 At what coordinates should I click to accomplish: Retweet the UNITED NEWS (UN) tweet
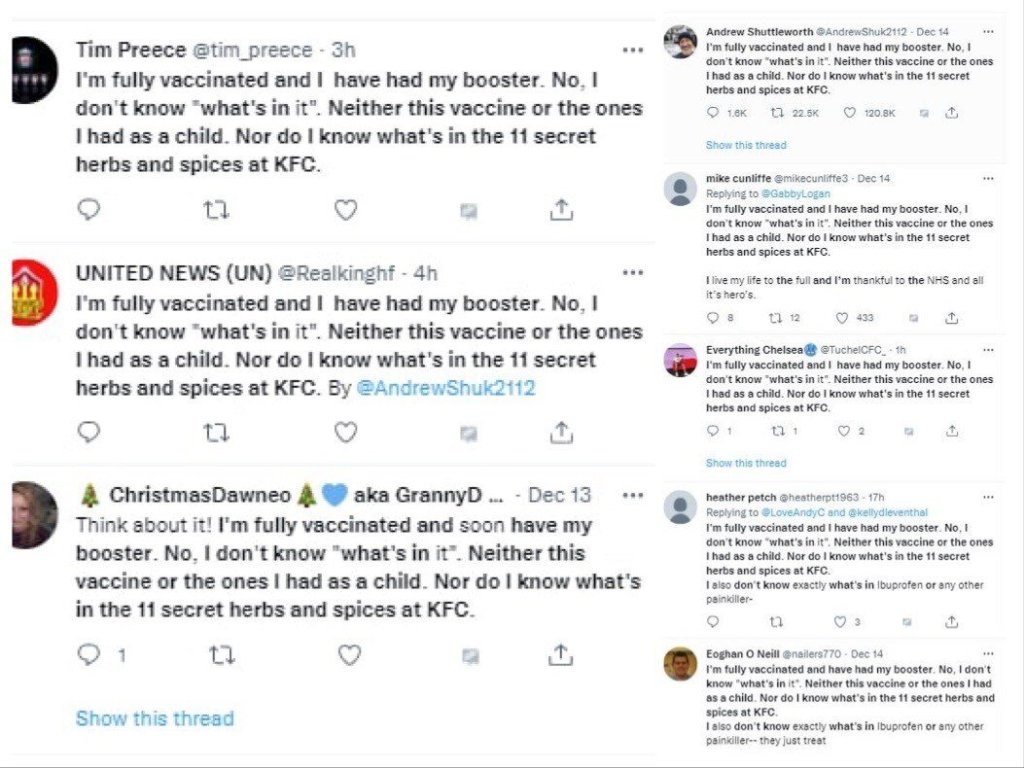(216, 432)
